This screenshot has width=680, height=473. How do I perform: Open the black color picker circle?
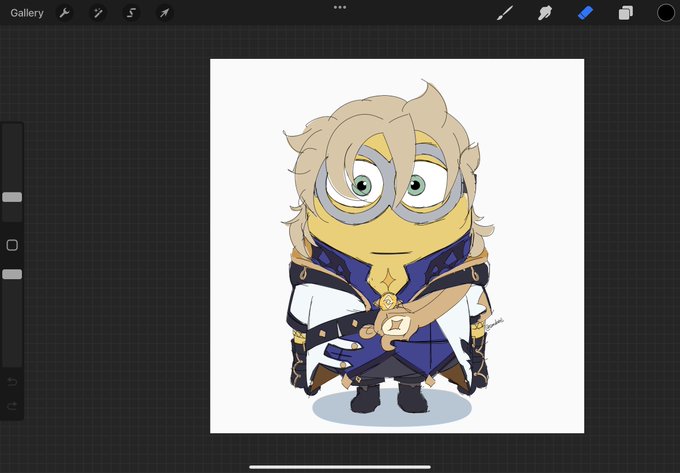(x=666, y=13)
